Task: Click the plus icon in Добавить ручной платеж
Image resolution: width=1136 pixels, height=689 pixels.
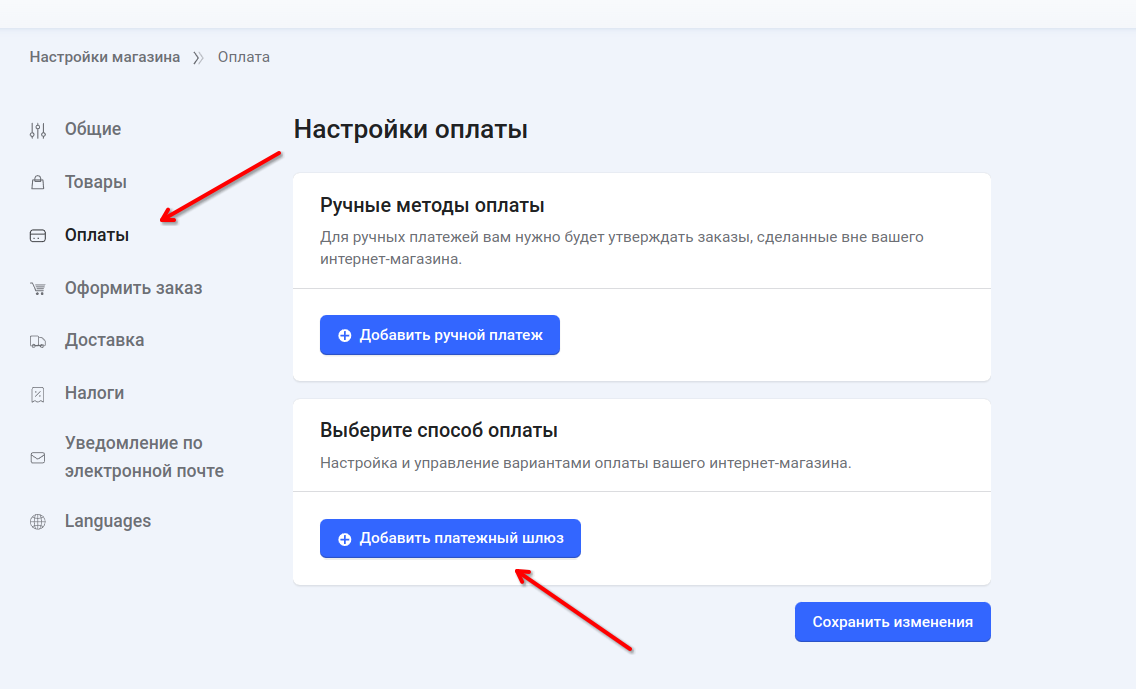Action: (x=345, y=336)
